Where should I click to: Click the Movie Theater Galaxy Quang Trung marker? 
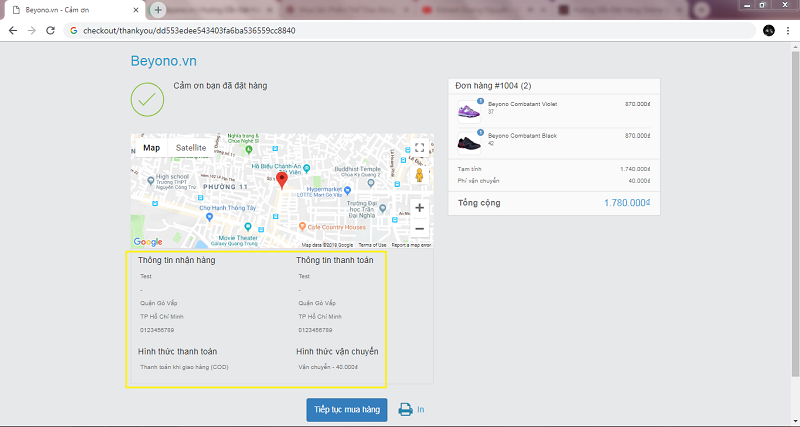248,227
